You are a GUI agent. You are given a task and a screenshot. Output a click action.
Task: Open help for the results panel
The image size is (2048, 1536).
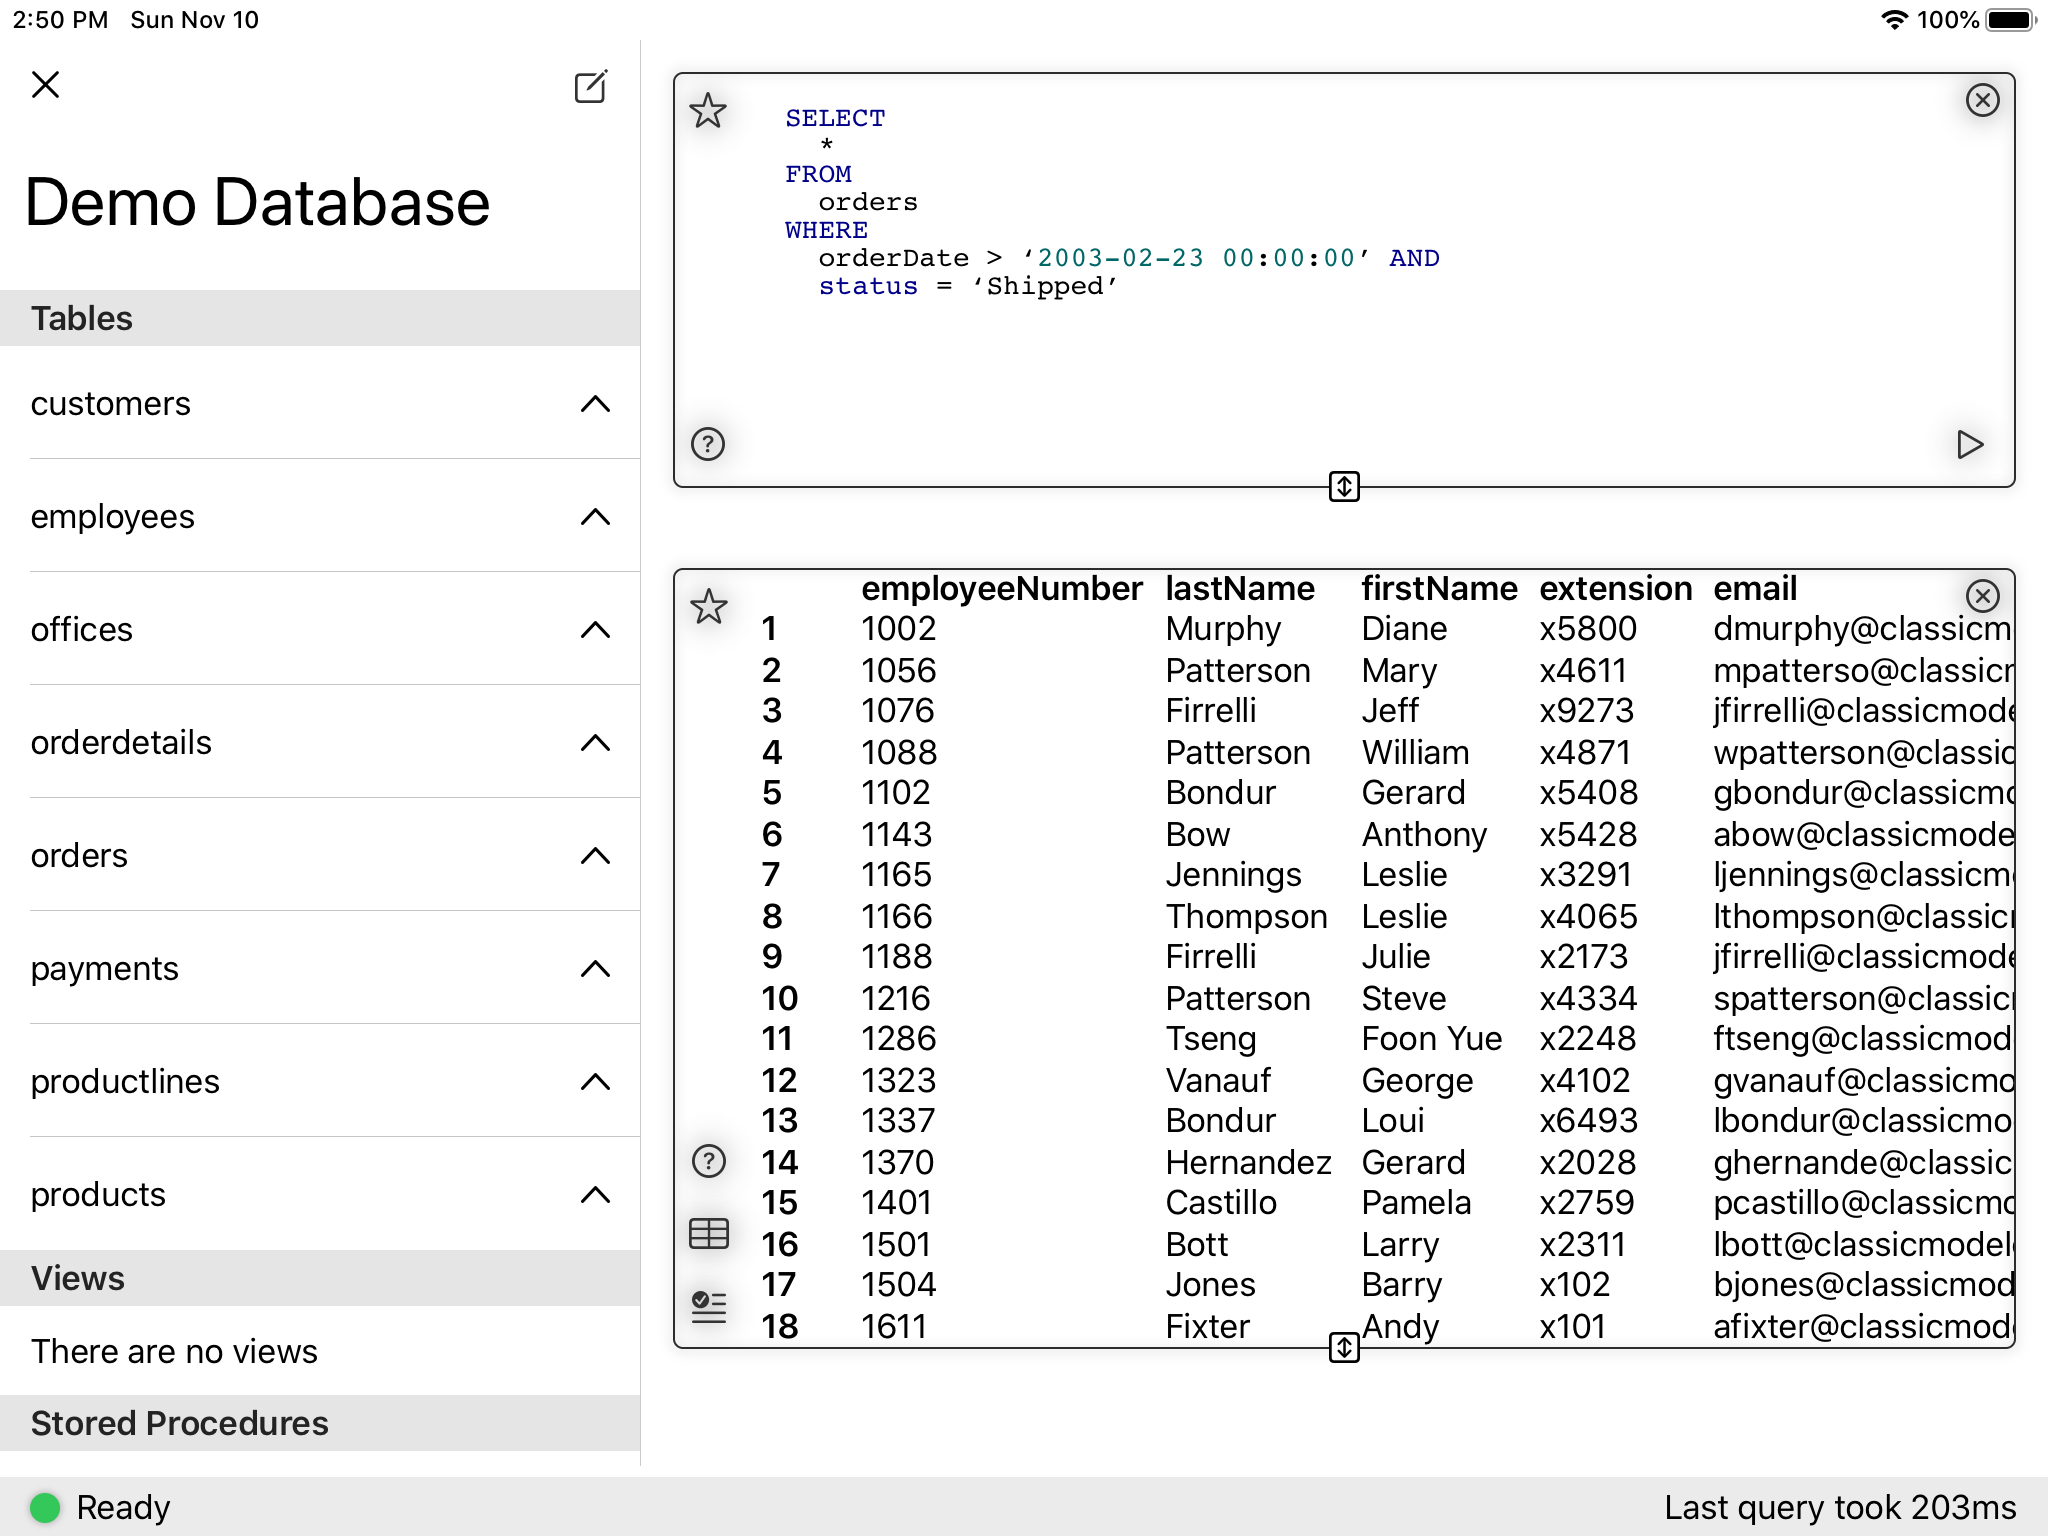tap(708, 1161)
